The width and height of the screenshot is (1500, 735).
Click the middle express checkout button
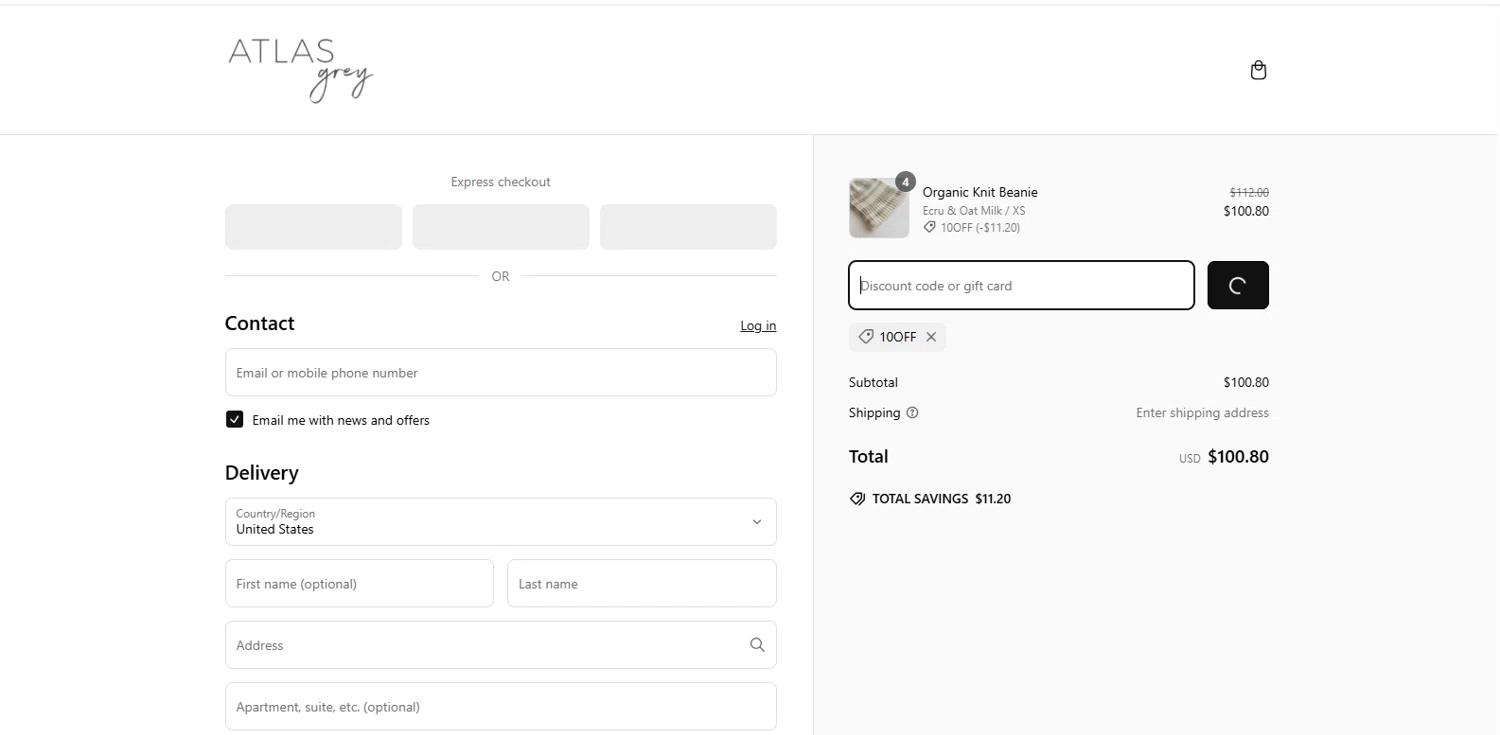pos(501,227)
